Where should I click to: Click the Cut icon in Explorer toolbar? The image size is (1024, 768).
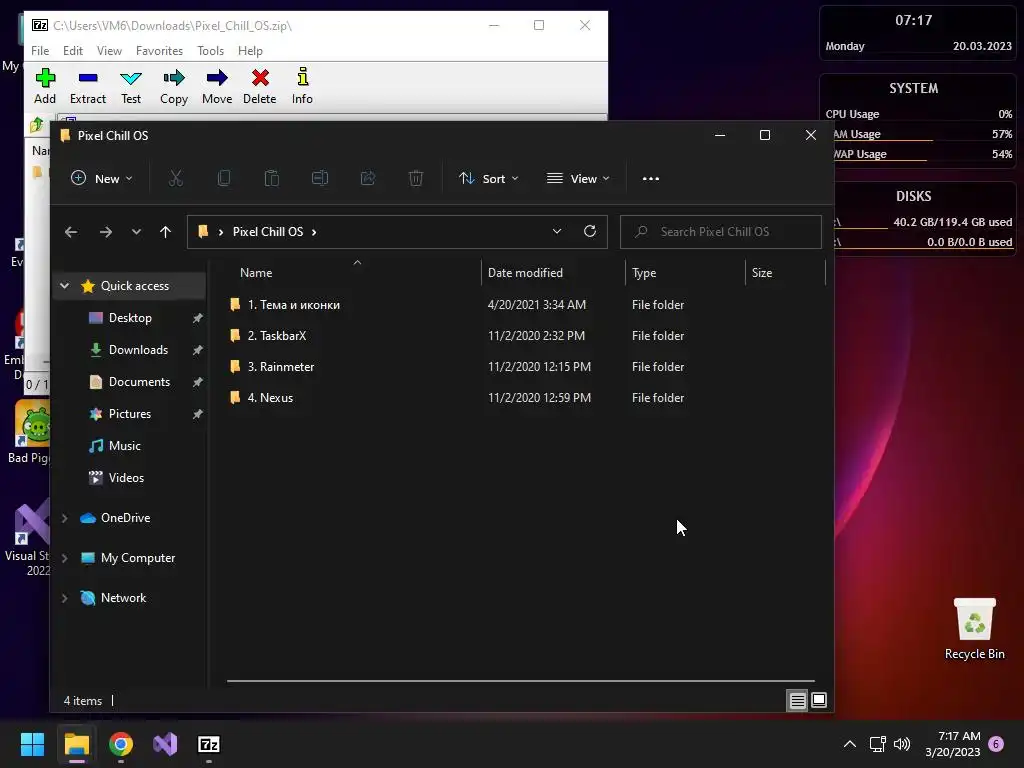point(176,178)
